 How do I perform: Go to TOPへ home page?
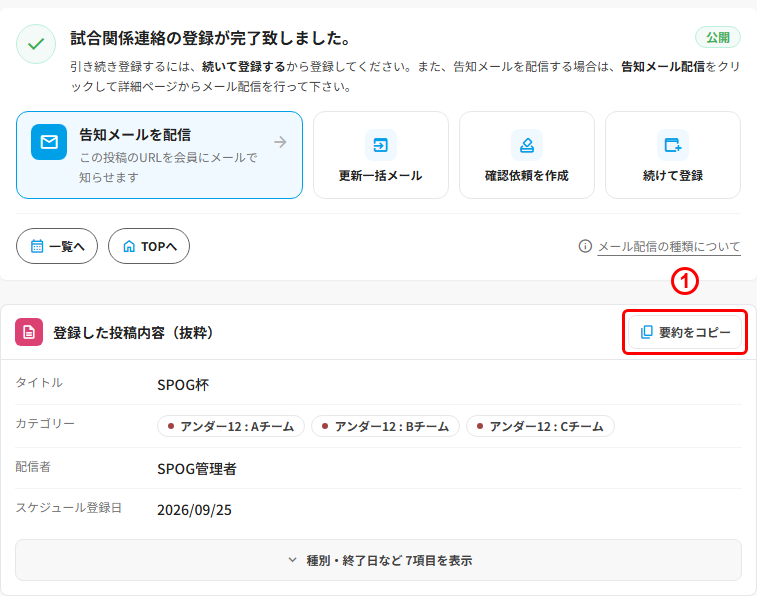pyautogui.click(x=149, y=246)
